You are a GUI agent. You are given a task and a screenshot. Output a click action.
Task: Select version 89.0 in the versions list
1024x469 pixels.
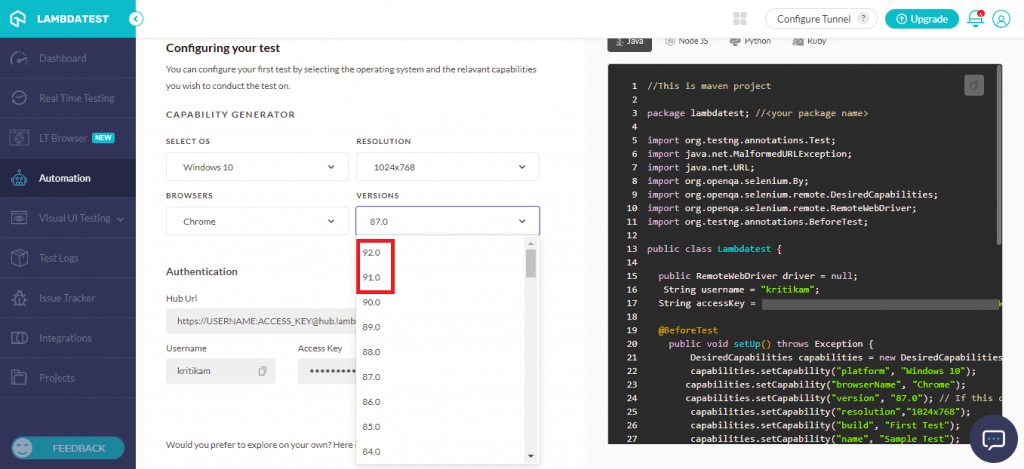click(372, 327)
